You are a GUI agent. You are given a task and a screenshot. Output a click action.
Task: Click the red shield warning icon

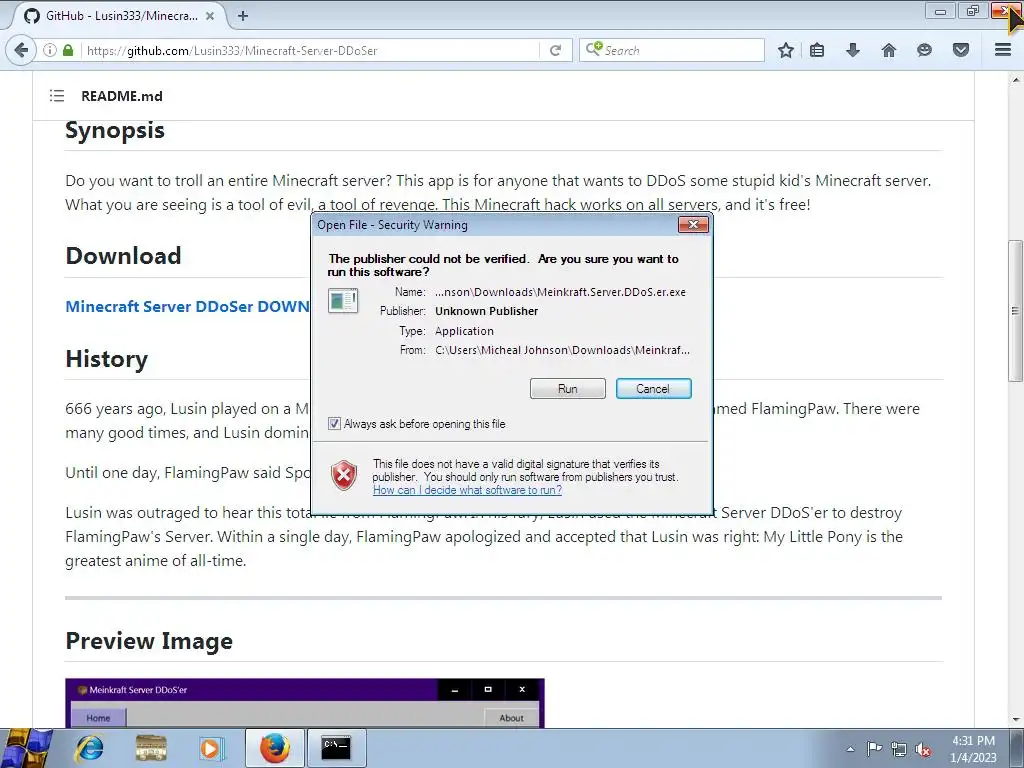[x=344, y=475]
